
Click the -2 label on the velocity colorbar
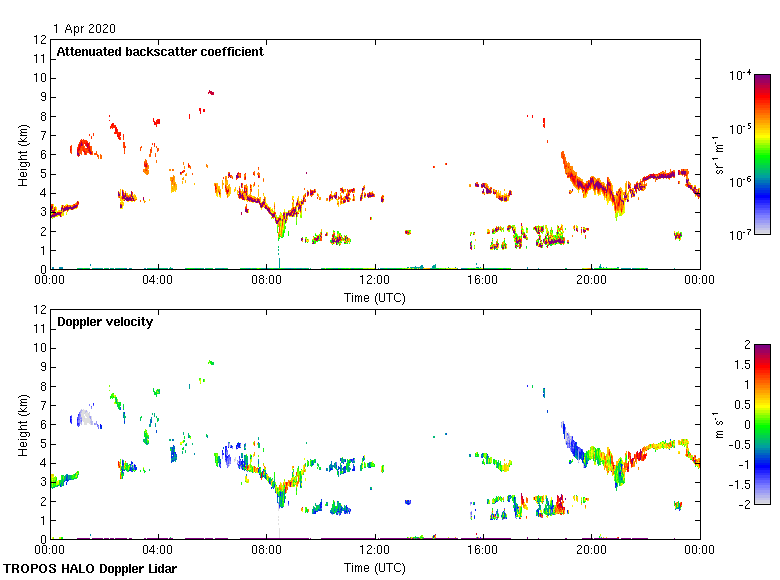tap(742, 504)
